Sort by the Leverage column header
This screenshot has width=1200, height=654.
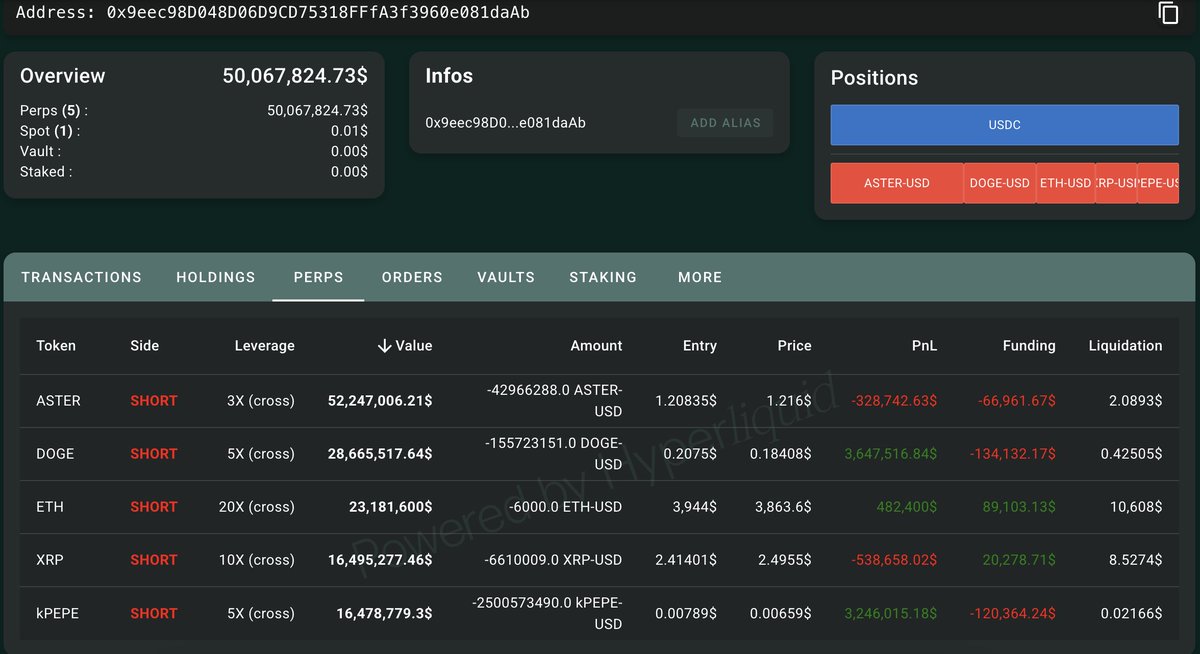(x=264, y=345)
